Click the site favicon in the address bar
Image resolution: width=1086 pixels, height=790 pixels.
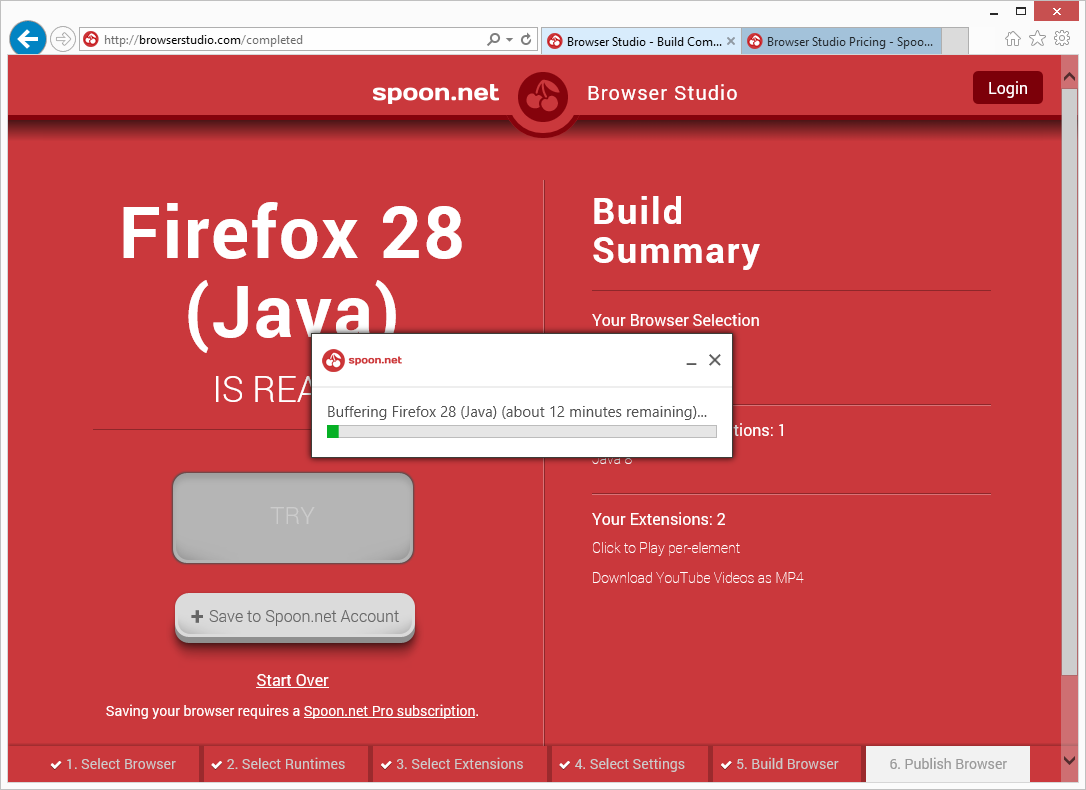click(91, 39)
